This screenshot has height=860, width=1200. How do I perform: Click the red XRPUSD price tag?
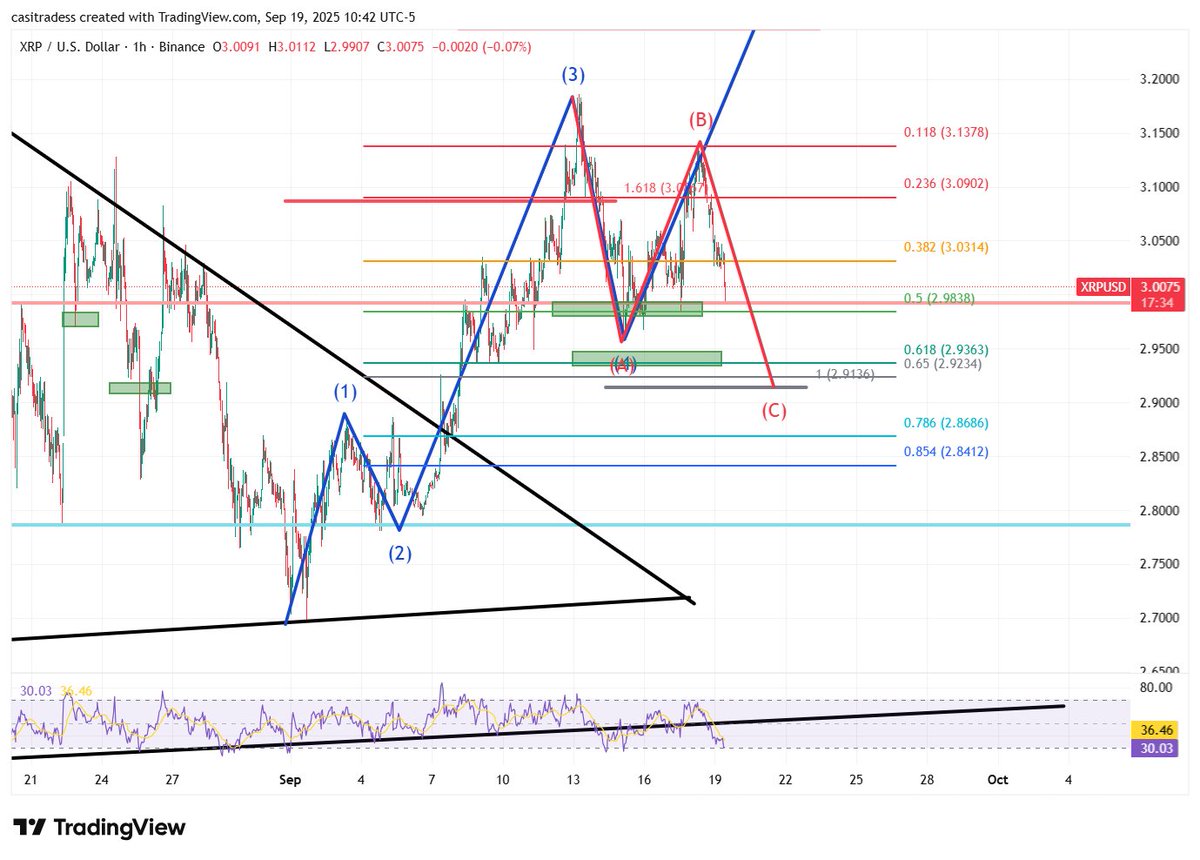[1103, 287]
